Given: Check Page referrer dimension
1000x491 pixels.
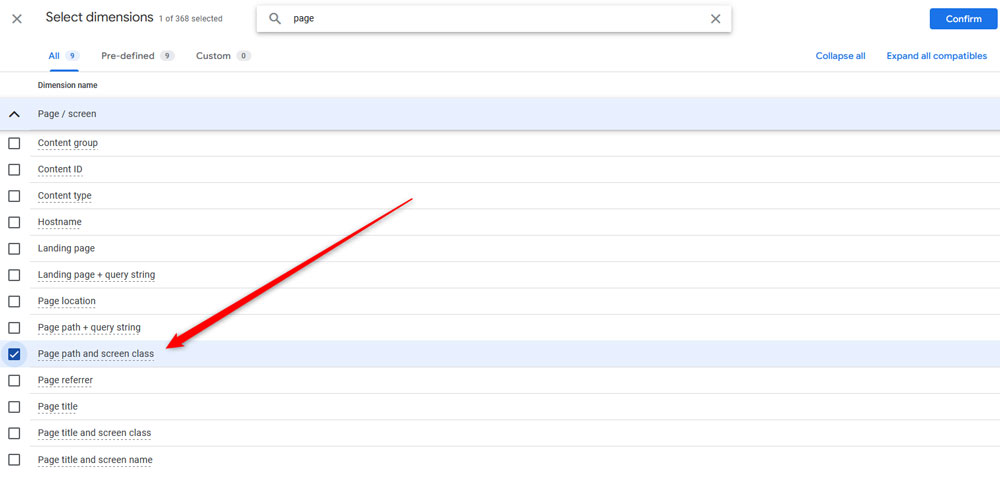Looking at the screenshot, I should point(14,380).
